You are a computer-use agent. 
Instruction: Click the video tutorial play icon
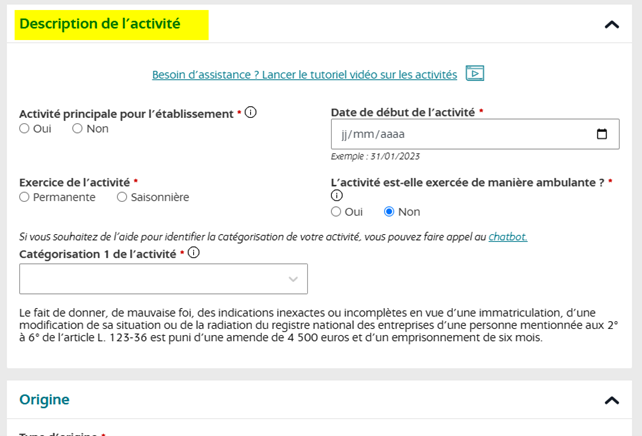(475, 73)
